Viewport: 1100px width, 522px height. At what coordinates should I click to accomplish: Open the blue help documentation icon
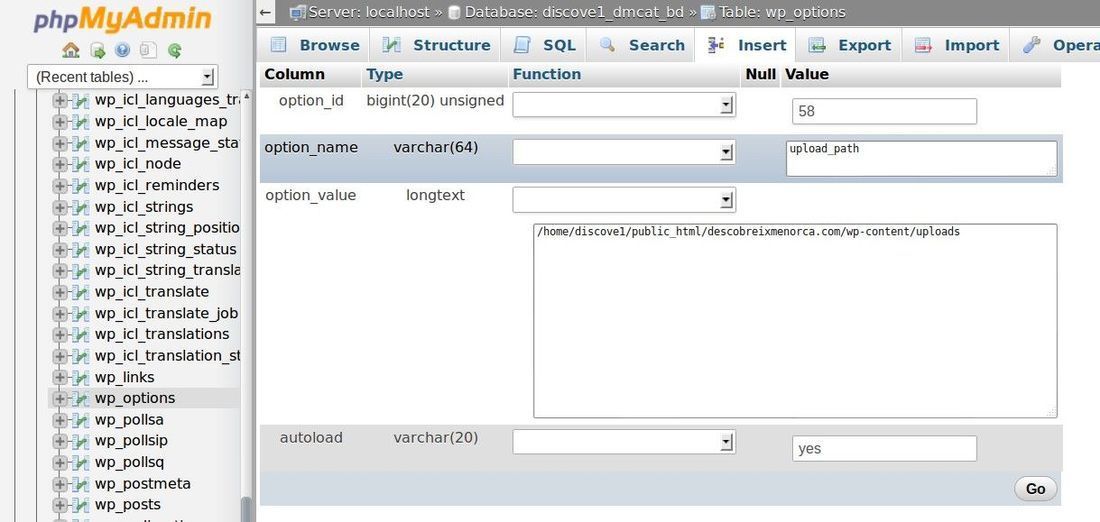click(x=123, y=50)
